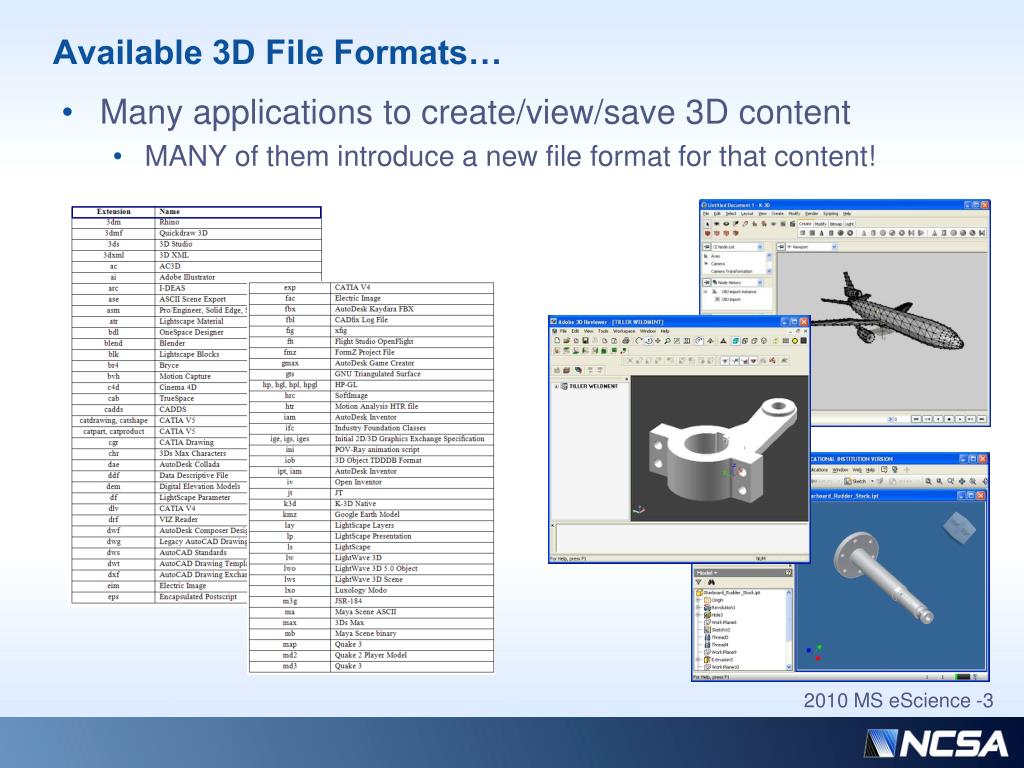Click pin button beside K-3D Node List
The image size is (1024, 768).
click(707, 247)
